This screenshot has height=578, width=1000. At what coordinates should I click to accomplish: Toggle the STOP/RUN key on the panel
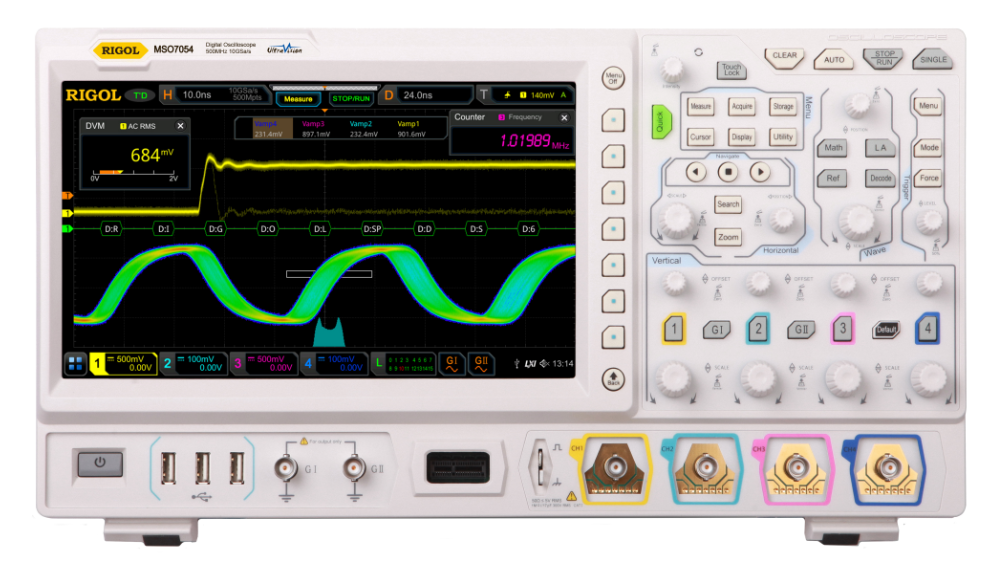[x=884, y=58]
